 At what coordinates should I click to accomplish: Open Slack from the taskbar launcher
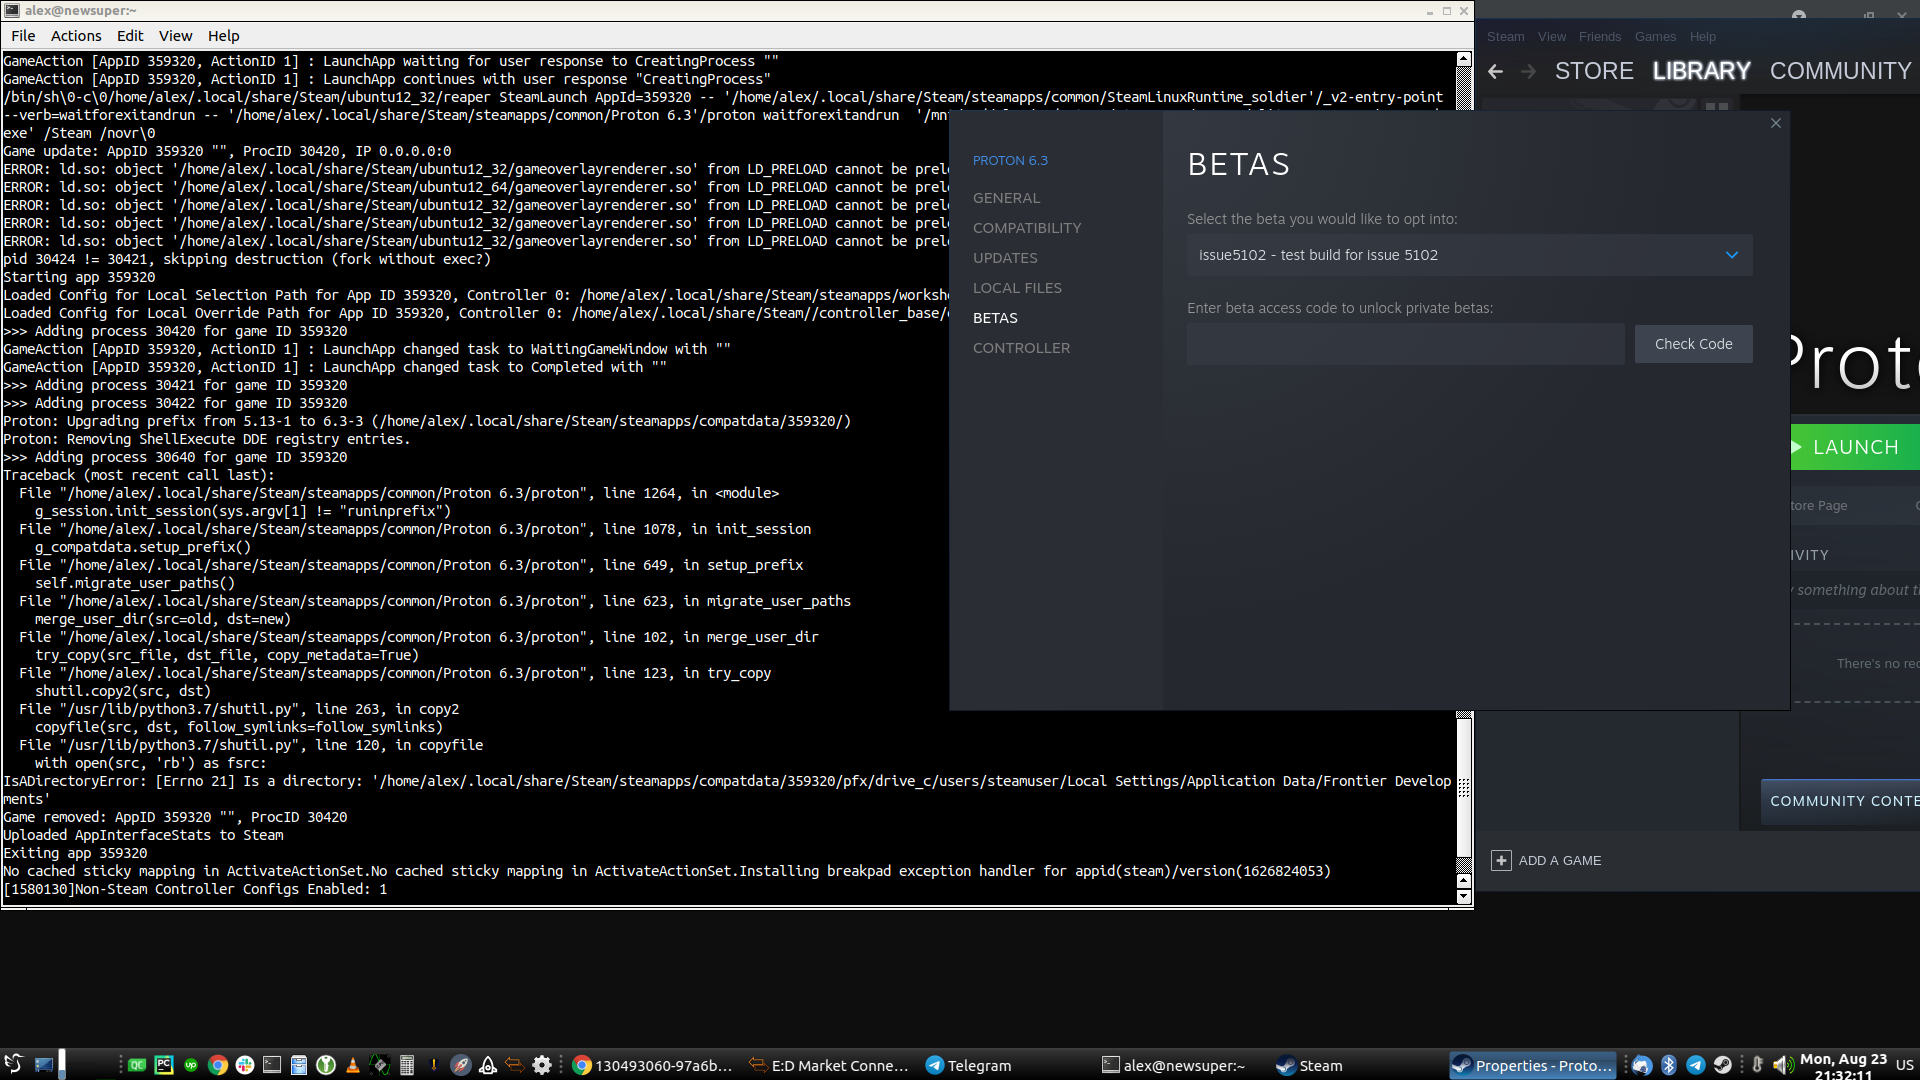click(245, 1065)
